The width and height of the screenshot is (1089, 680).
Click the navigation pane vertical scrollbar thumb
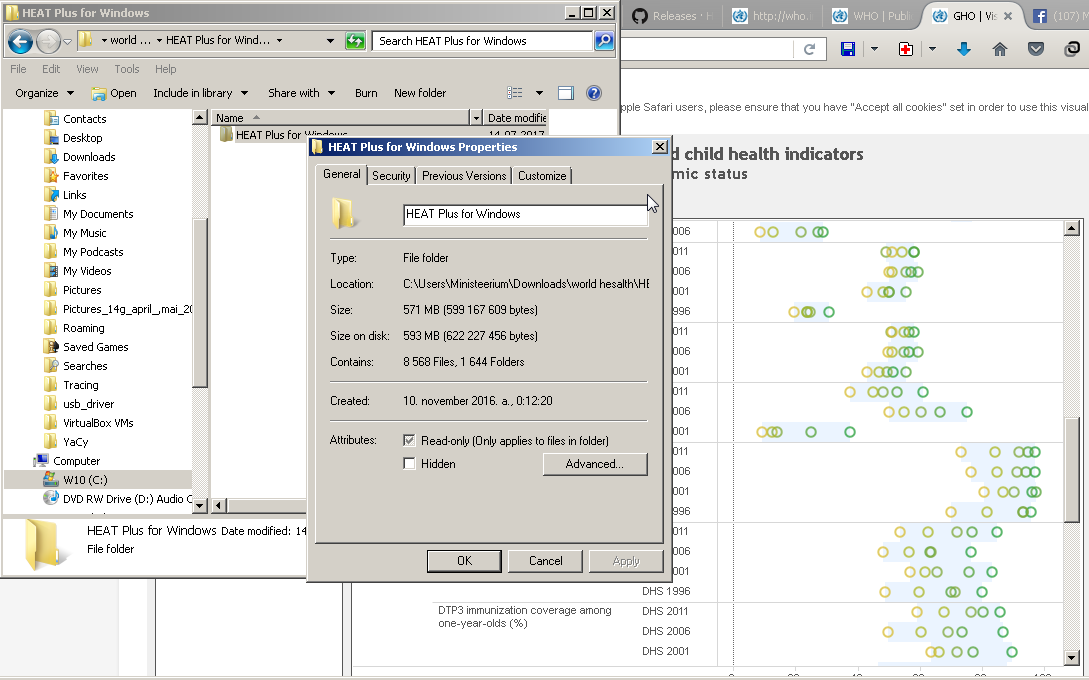tap(200, 302)
